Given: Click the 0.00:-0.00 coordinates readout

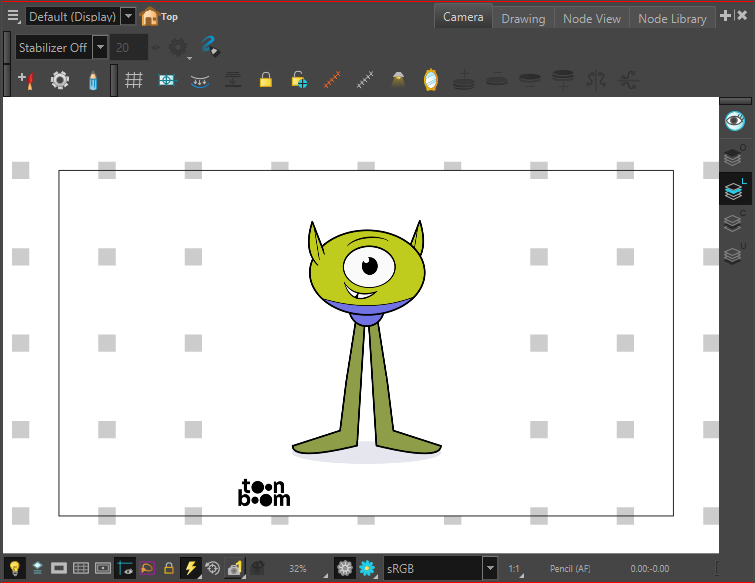Looking at the screenshot, I should pyautogui.click(x=650, y=569).
